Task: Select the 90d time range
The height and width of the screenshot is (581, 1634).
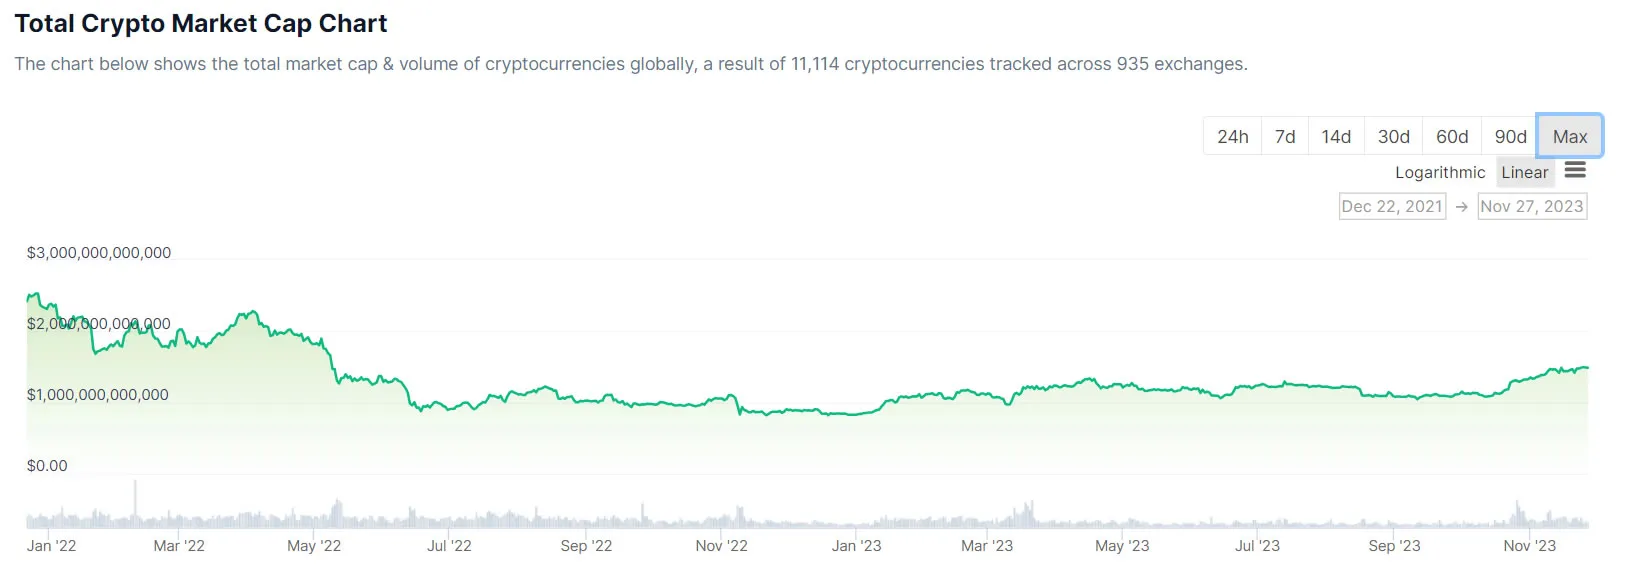Action: coord(1510,136)
